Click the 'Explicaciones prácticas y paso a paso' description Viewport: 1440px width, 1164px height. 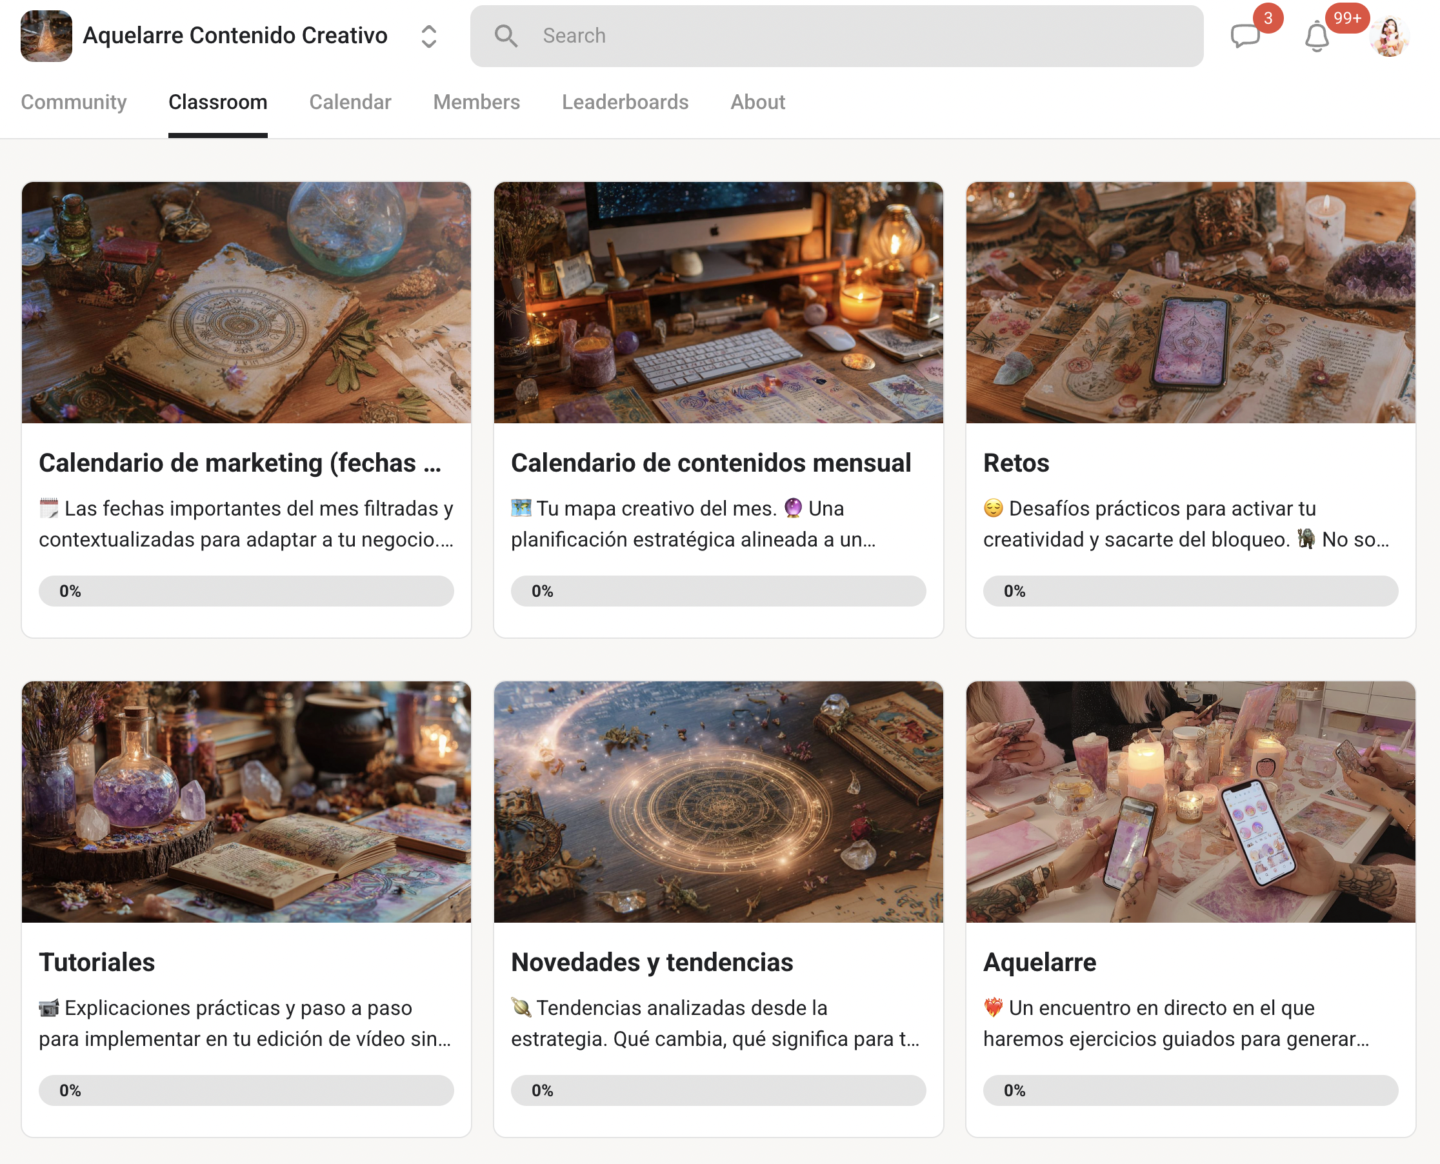click(245, 1023)
